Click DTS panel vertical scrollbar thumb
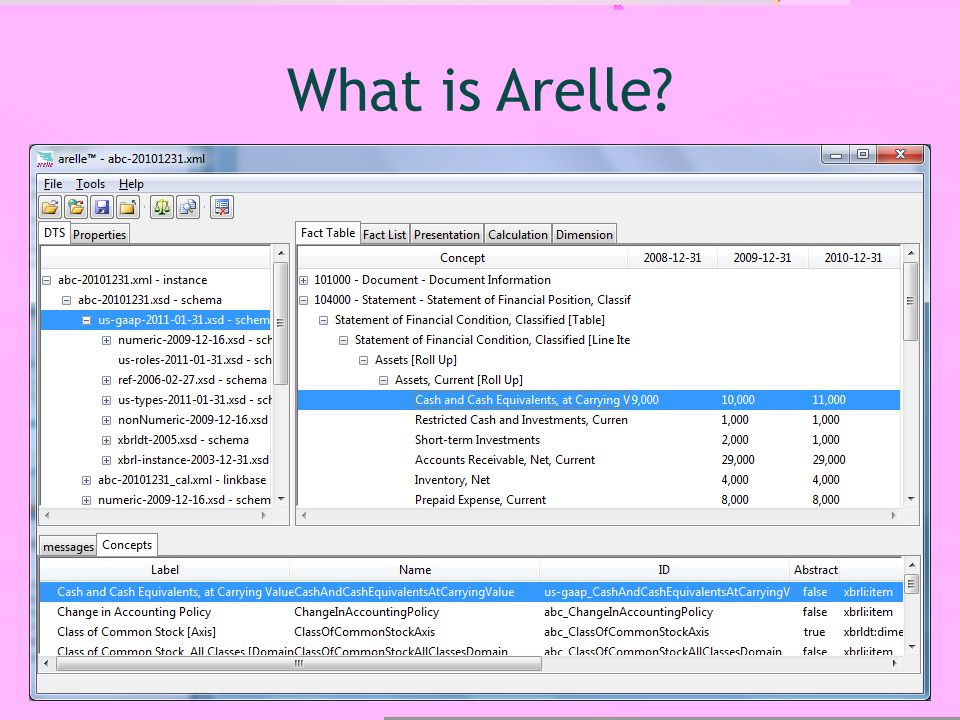The height and width of the screenshot is (720, 960). point(280,323)
